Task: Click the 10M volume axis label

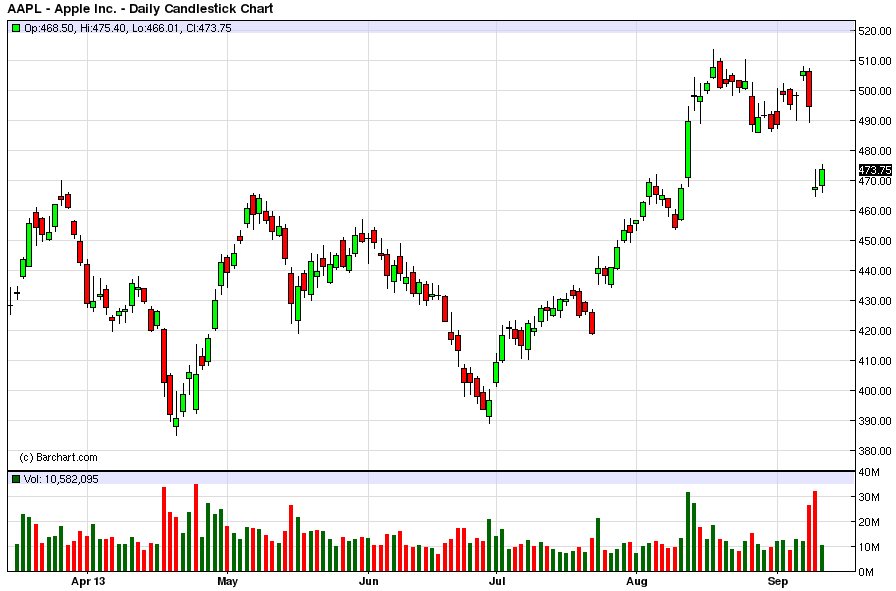Action: (x=869, y=547)
